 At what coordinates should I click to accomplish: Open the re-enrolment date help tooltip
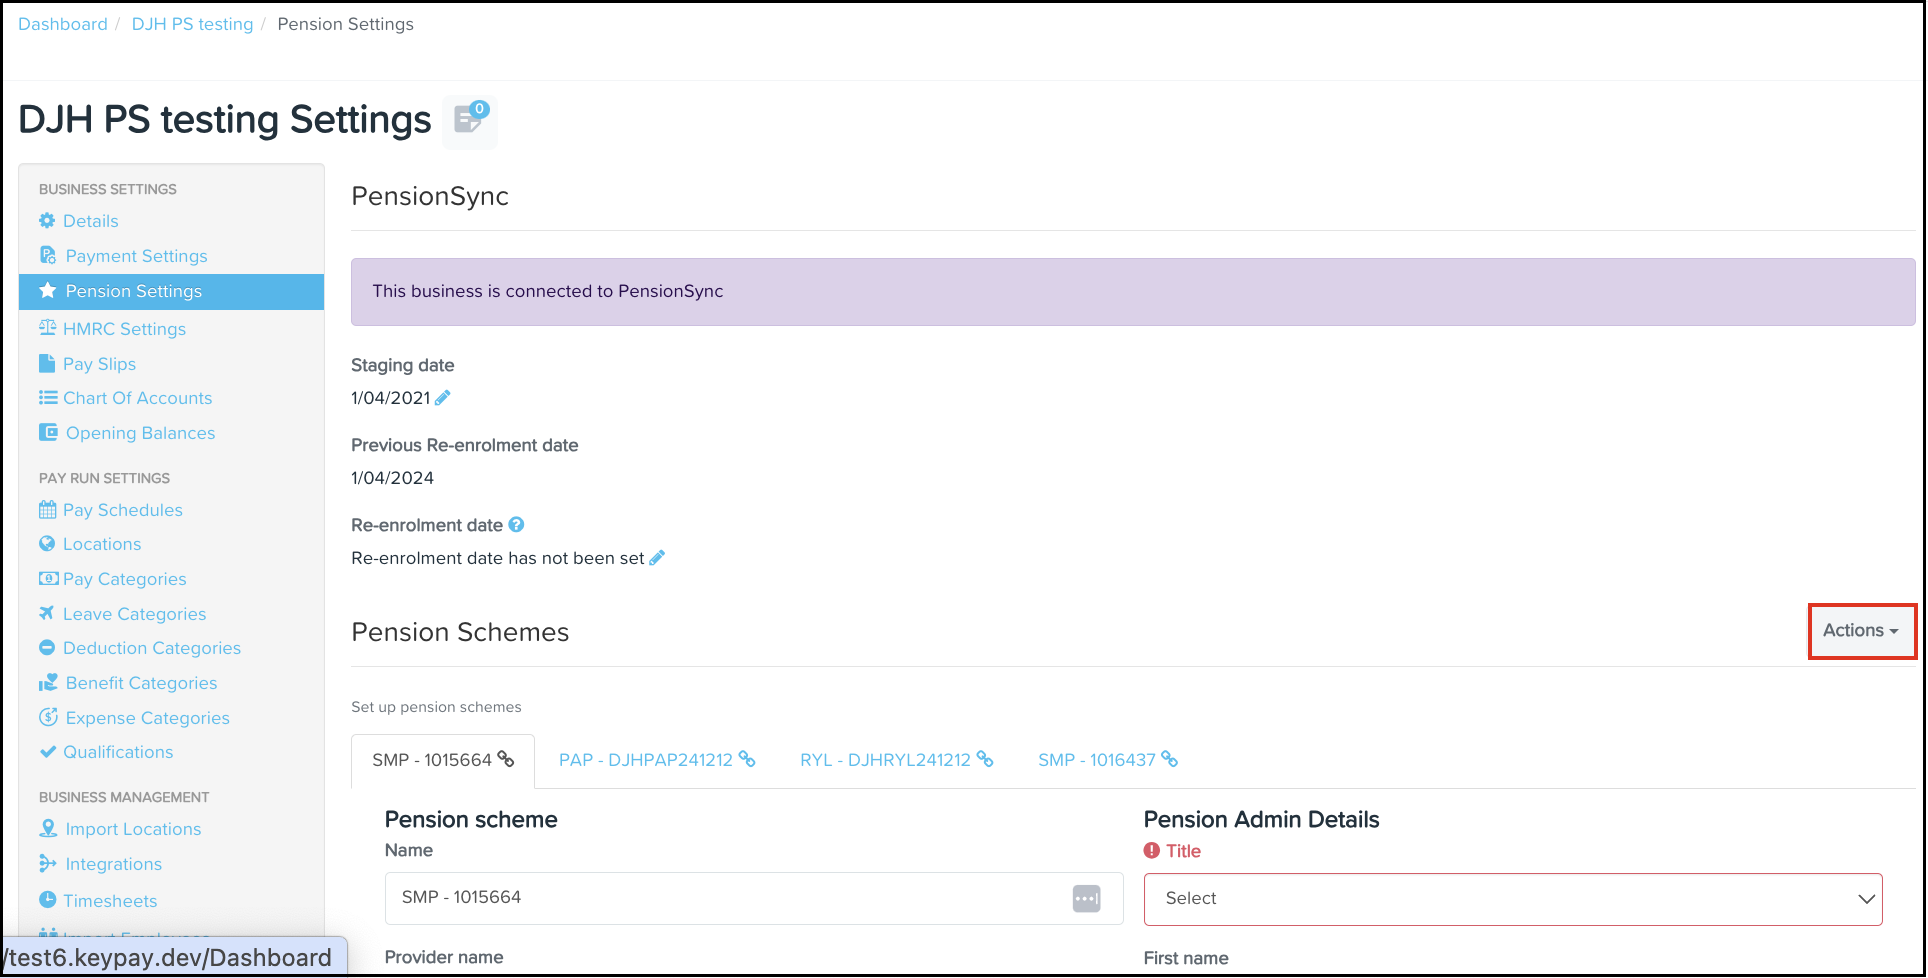point(516,525)
